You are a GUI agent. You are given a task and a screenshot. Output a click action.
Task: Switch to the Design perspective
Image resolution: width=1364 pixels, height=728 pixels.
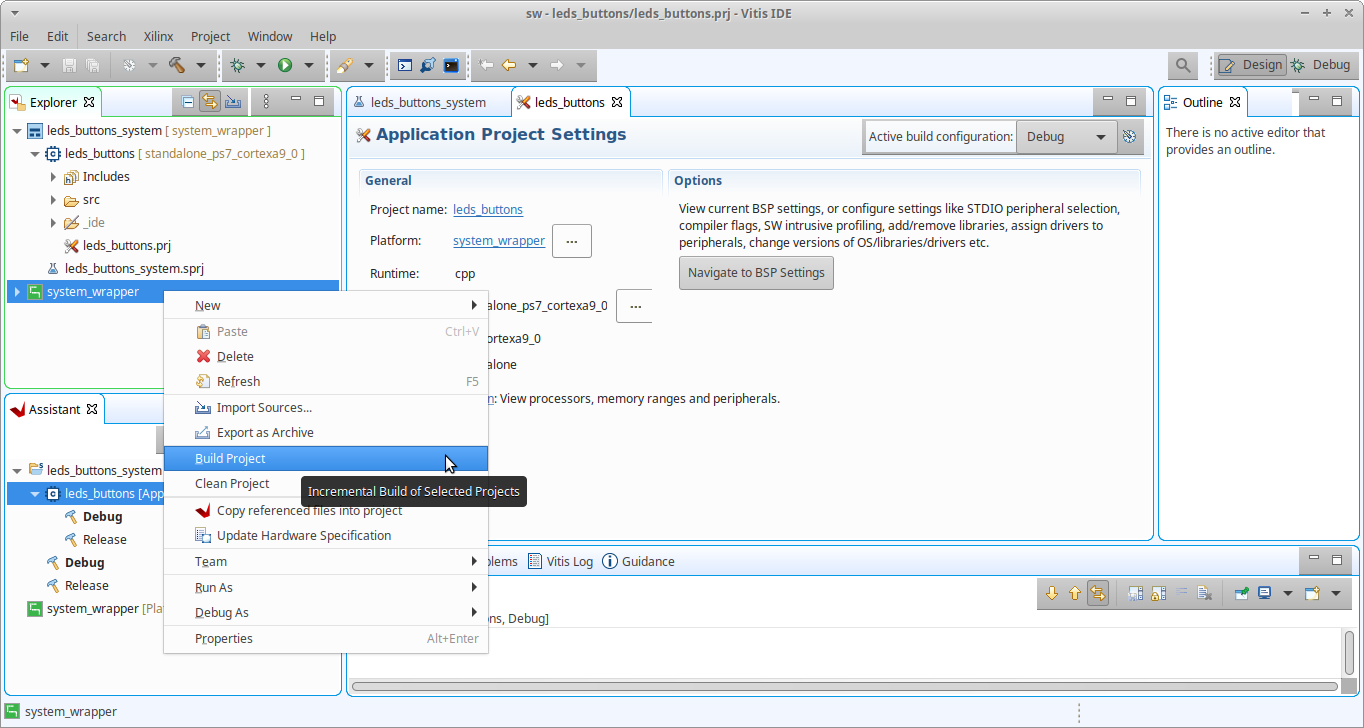1251,65
